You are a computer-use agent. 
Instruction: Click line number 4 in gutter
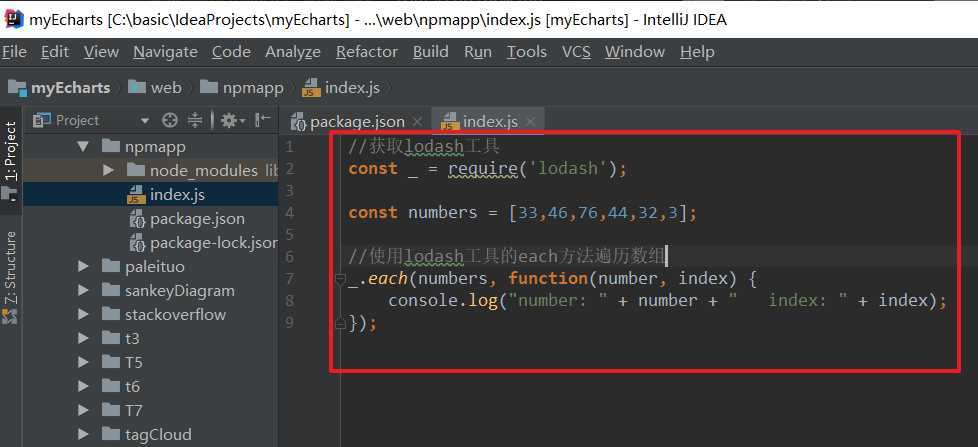pyautogui.click(x=289, y=213)
